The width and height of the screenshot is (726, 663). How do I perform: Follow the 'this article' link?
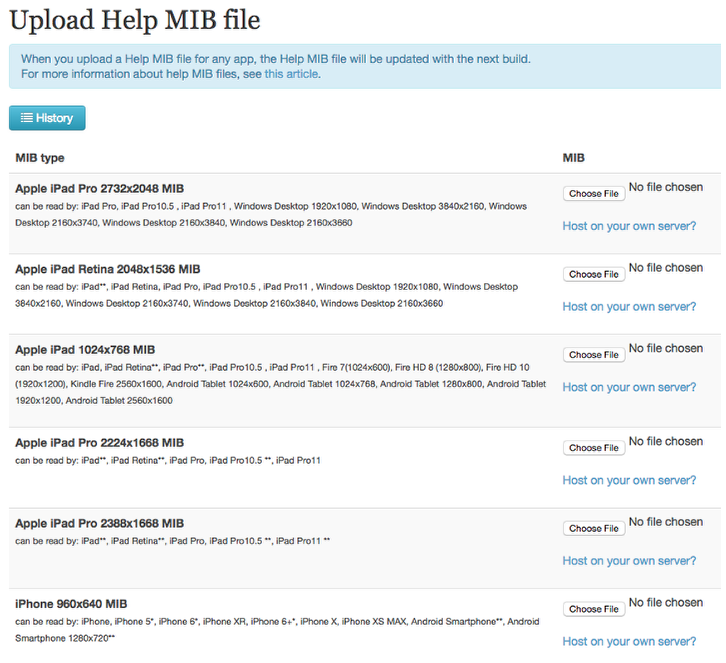pos(291,74)
